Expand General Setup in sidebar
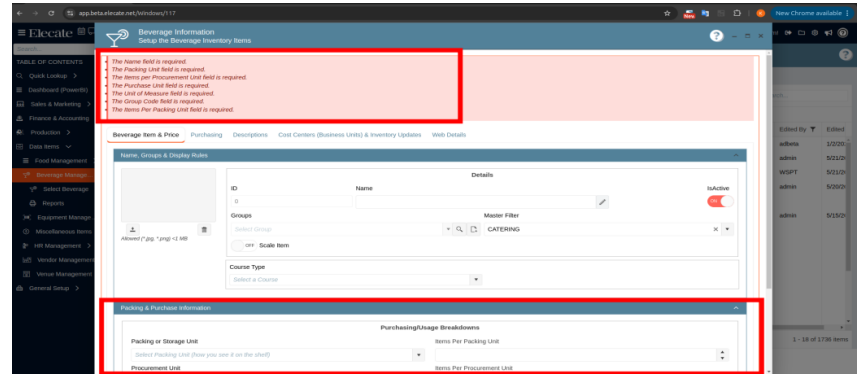This screenshot has height=380, width=868. (x=76, y=288)
